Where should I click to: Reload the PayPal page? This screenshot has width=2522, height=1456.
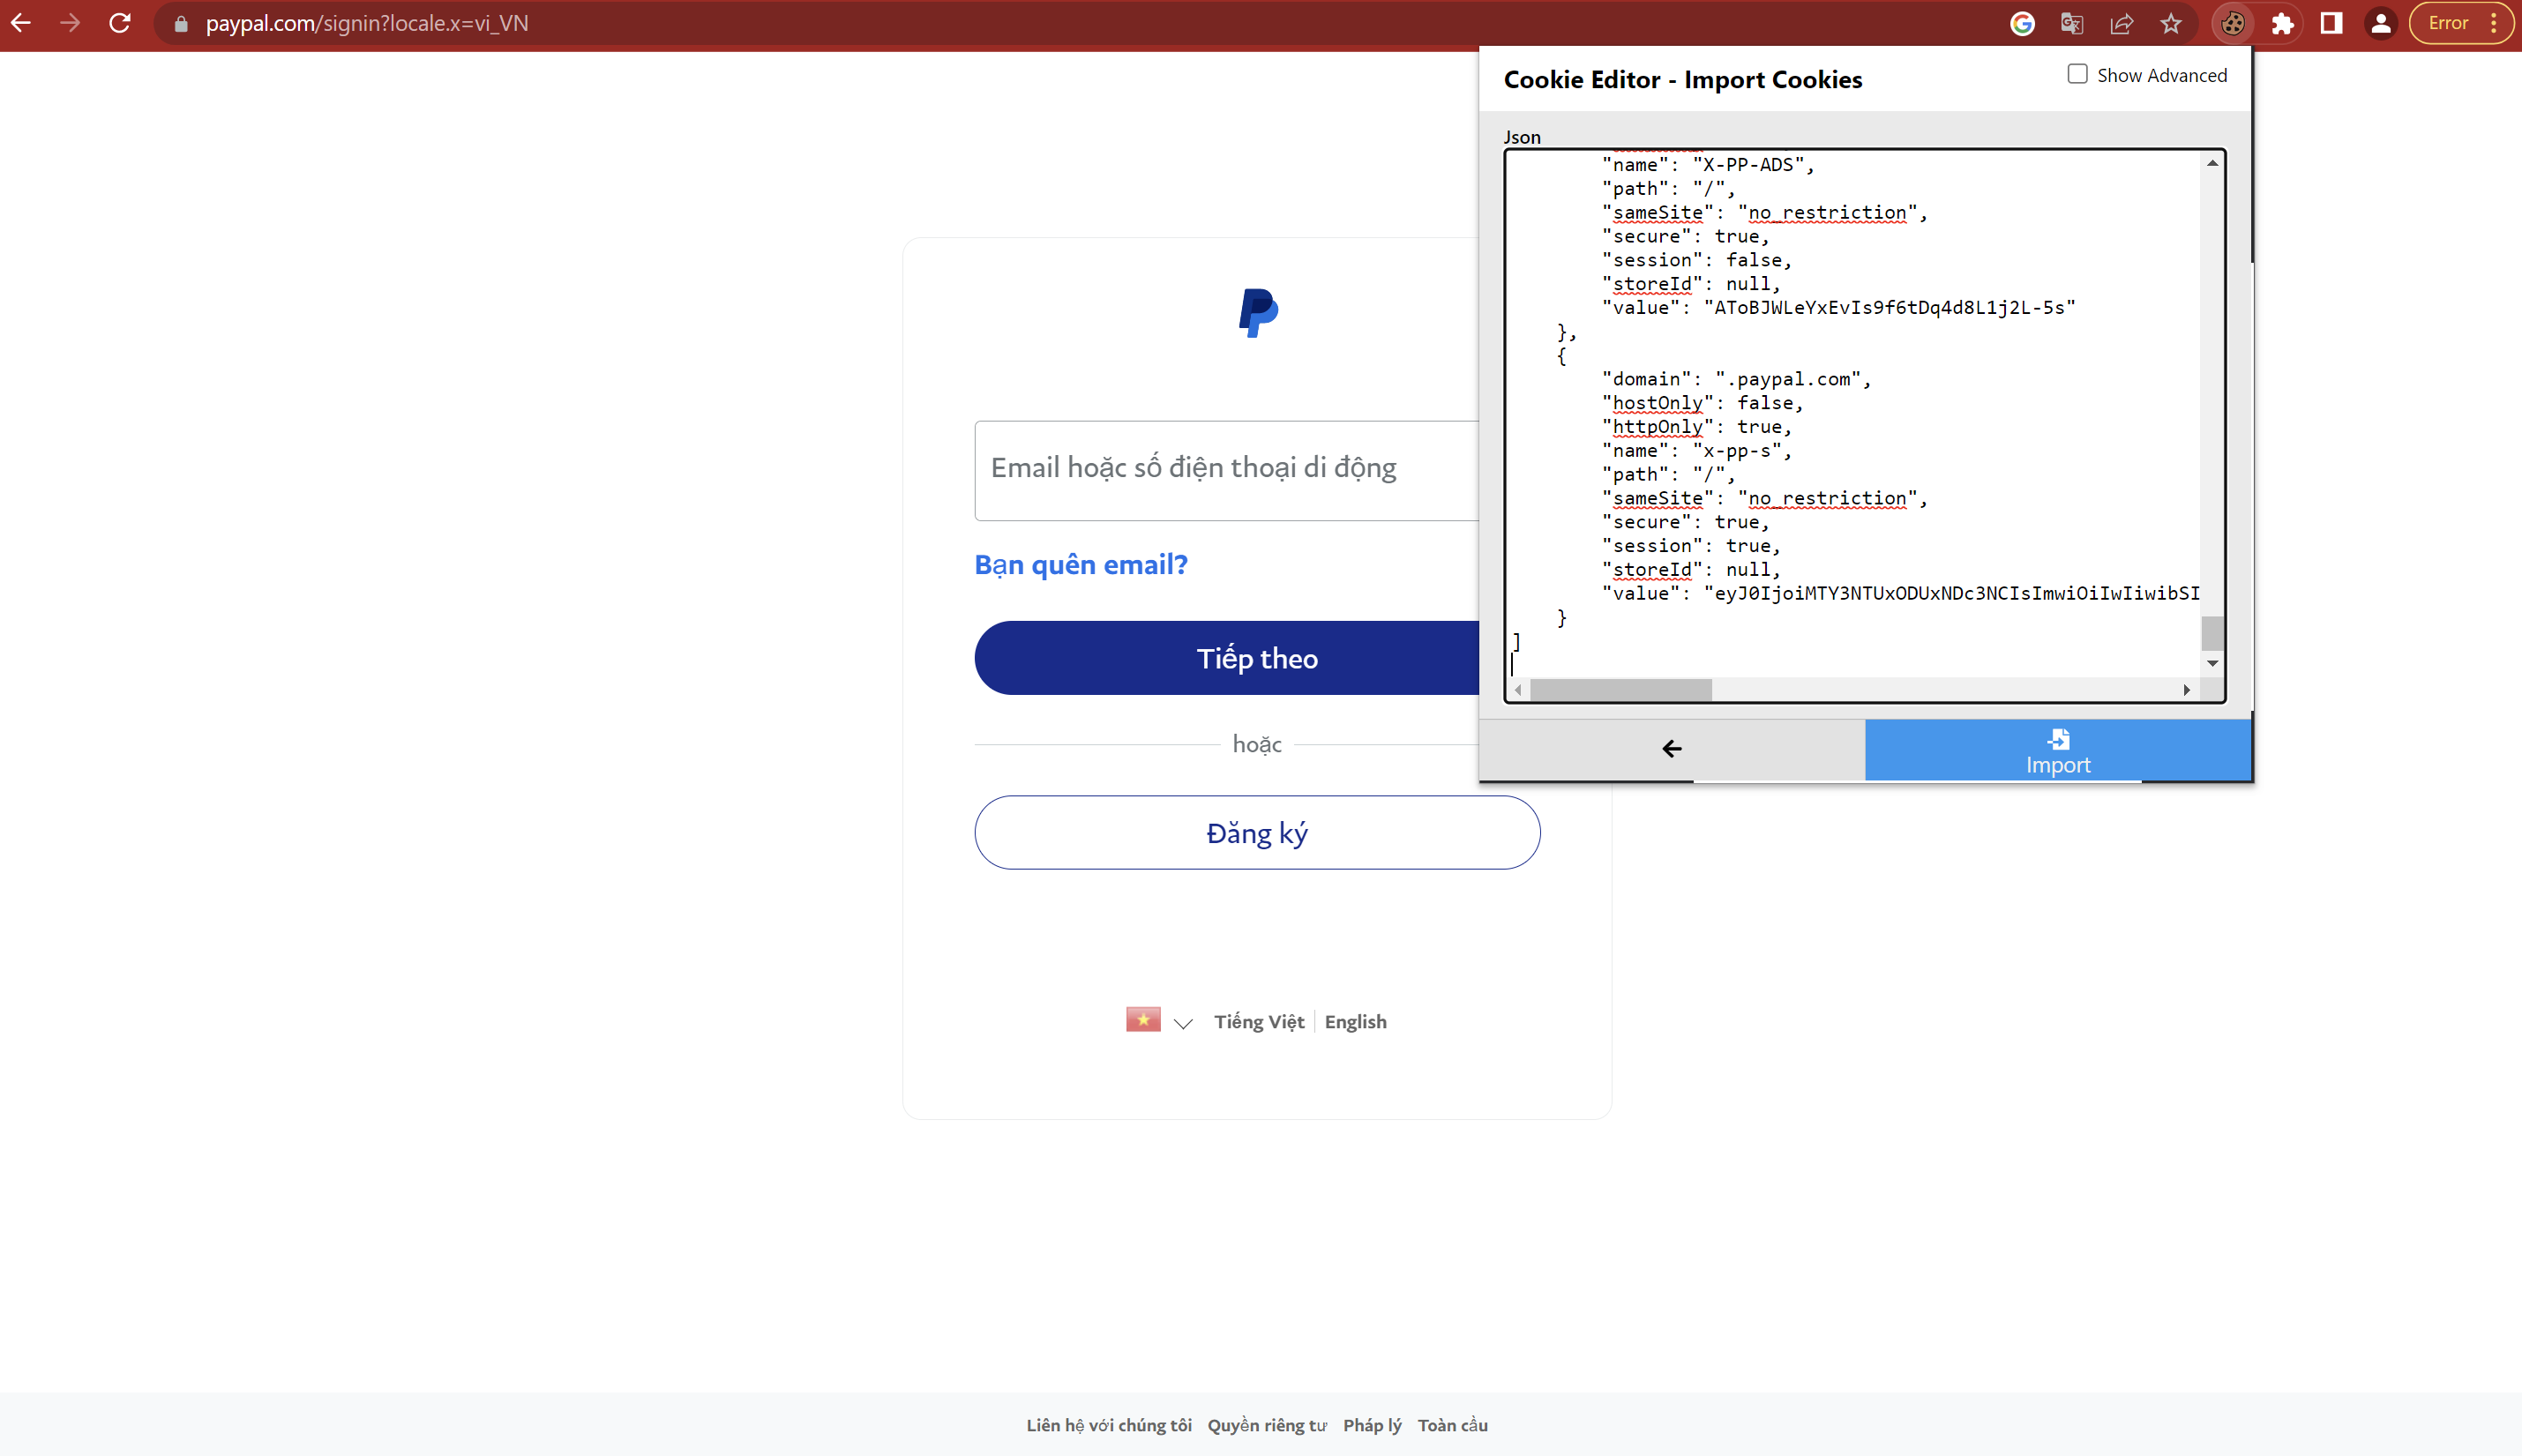pyautogui.click(x=120, y=23)
